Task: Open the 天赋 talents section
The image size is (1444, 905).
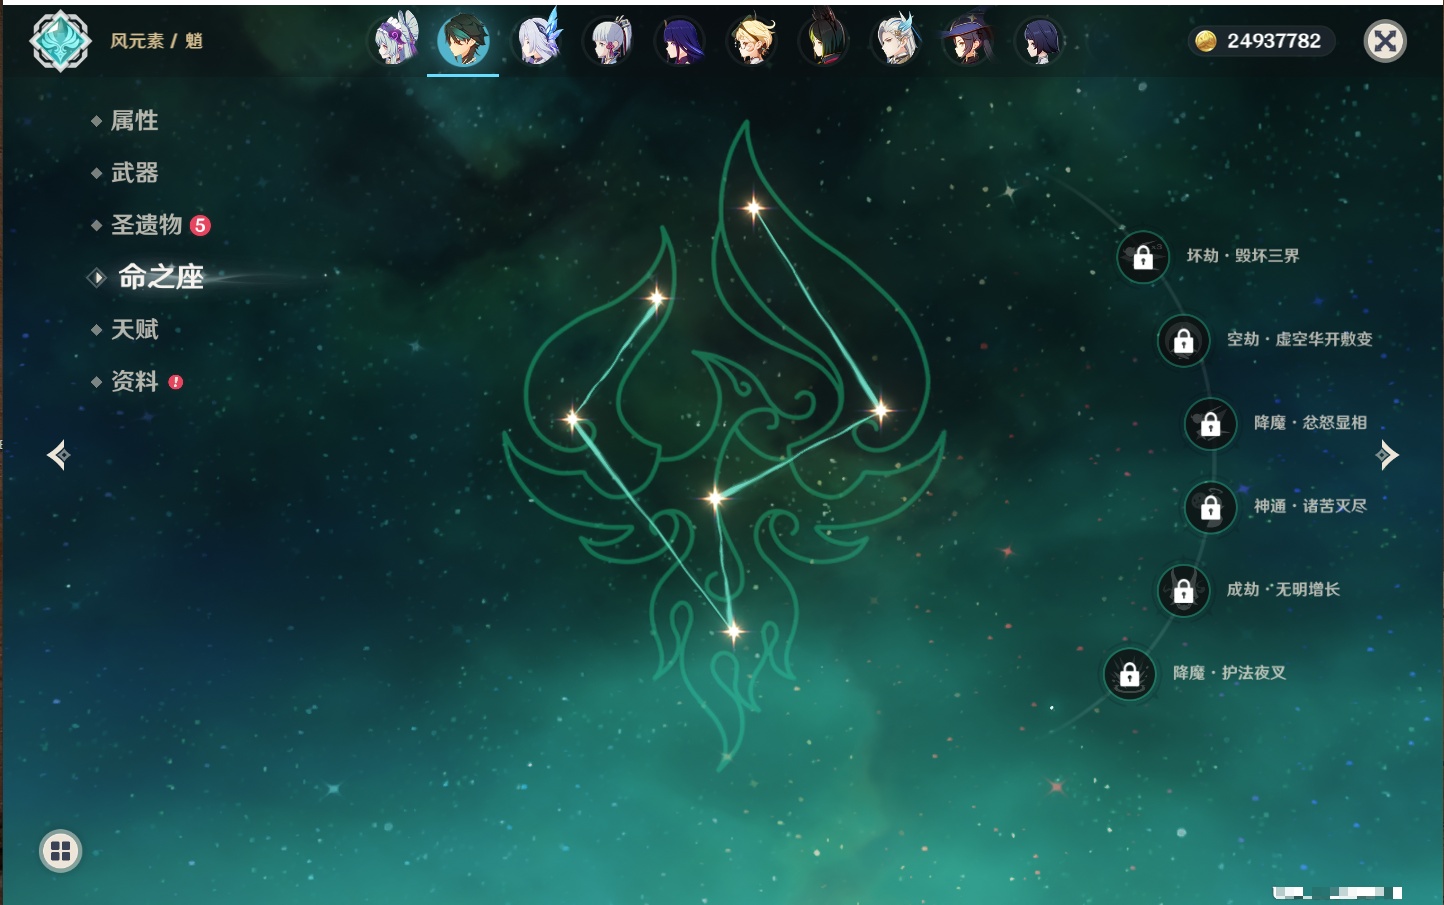Action: pyautogui.click(x=134, y=329)
